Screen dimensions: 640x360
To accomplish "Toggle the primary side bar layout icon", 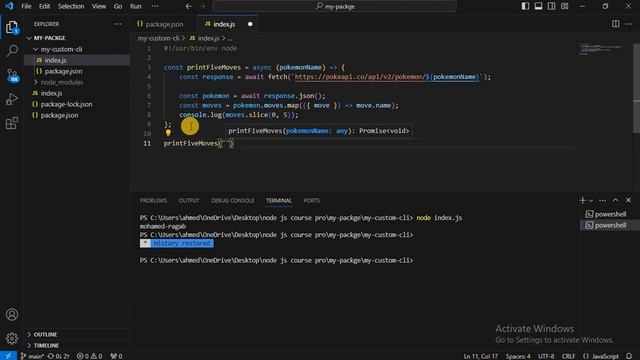I will tap(525, 6).
